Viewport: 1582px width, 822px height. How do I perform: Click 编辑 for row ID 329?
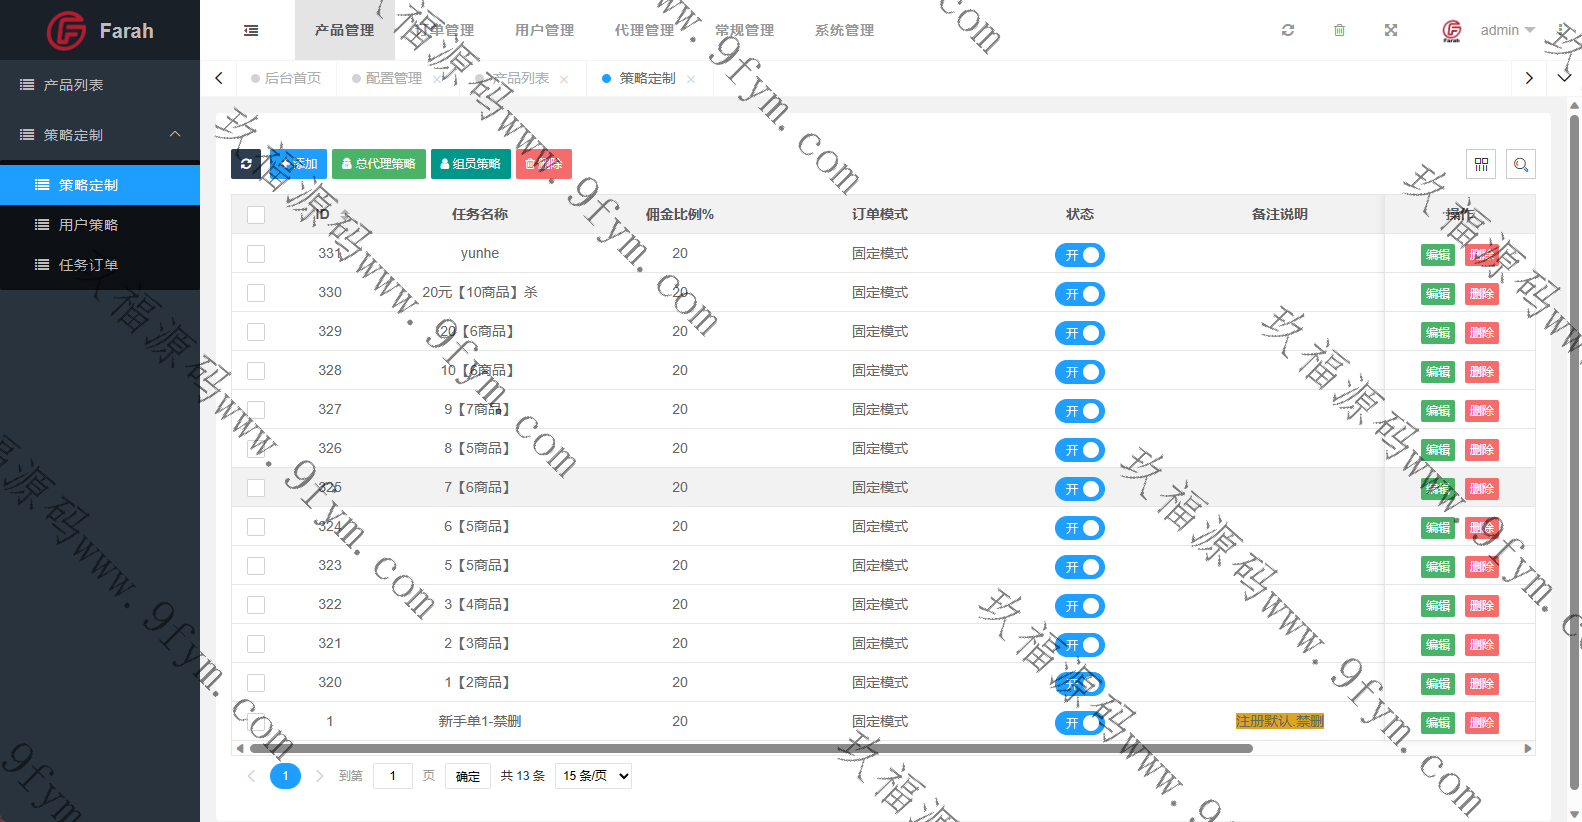tap(1438, 333)
